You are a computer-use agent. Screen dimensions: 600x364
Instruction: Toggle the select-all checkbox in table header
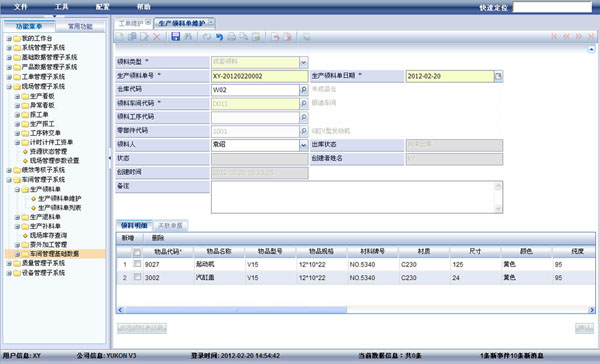pos(137,252)
